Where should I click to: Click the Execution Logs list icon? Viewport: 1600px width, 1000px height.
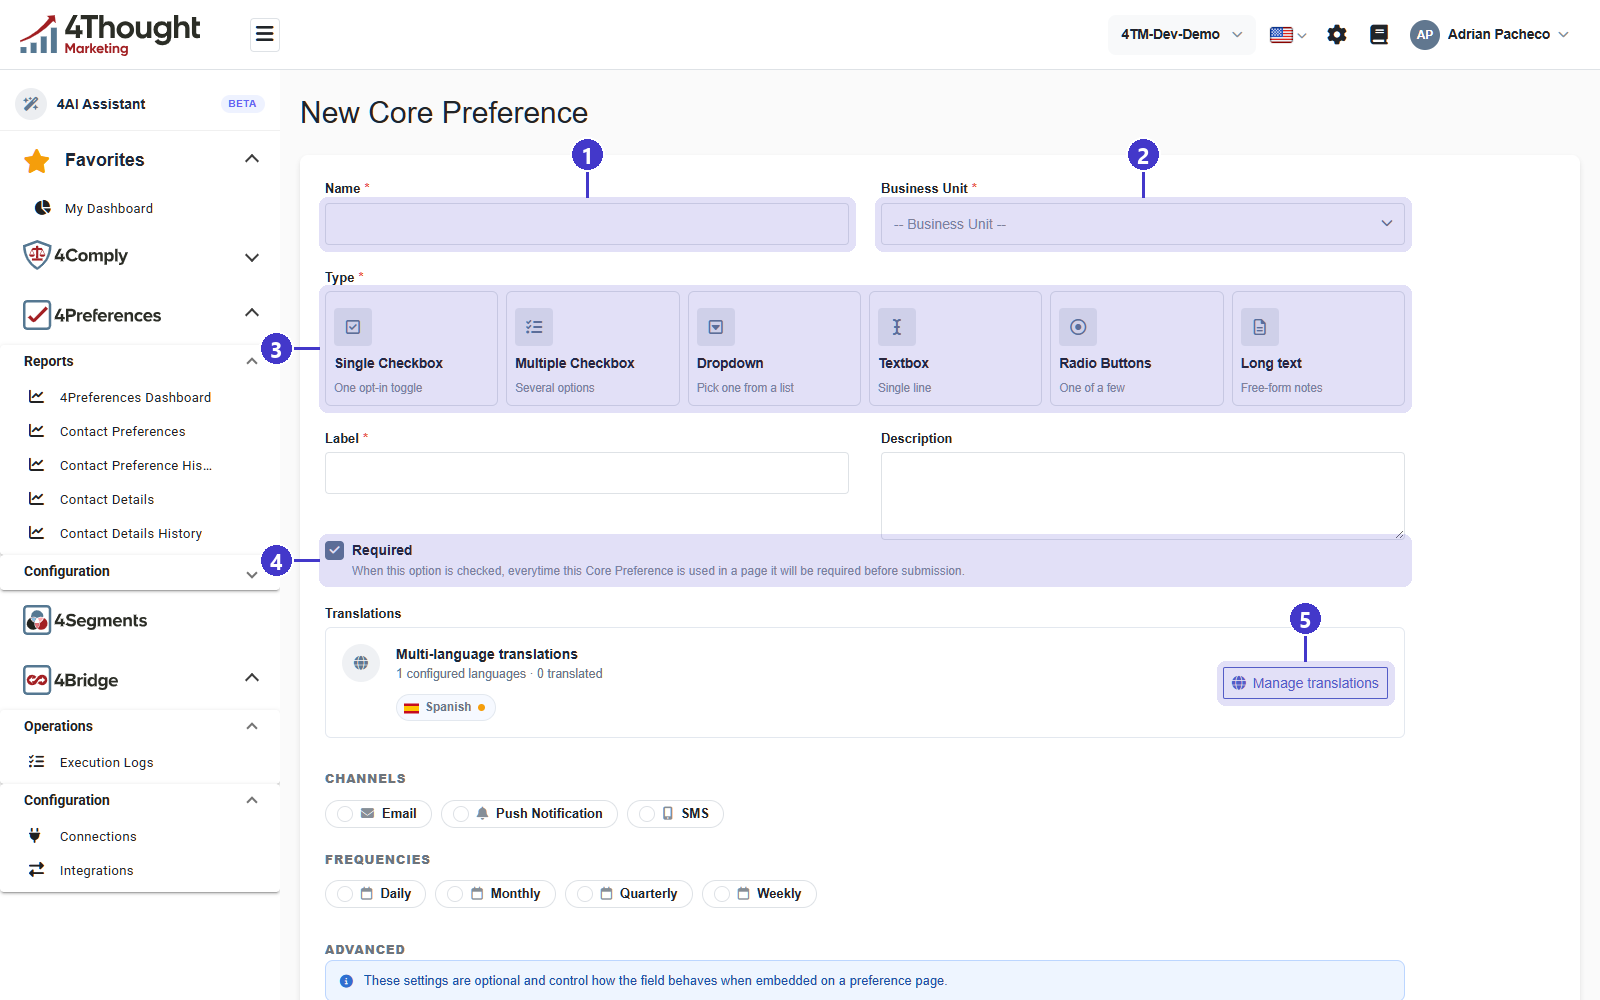point(37,762)
